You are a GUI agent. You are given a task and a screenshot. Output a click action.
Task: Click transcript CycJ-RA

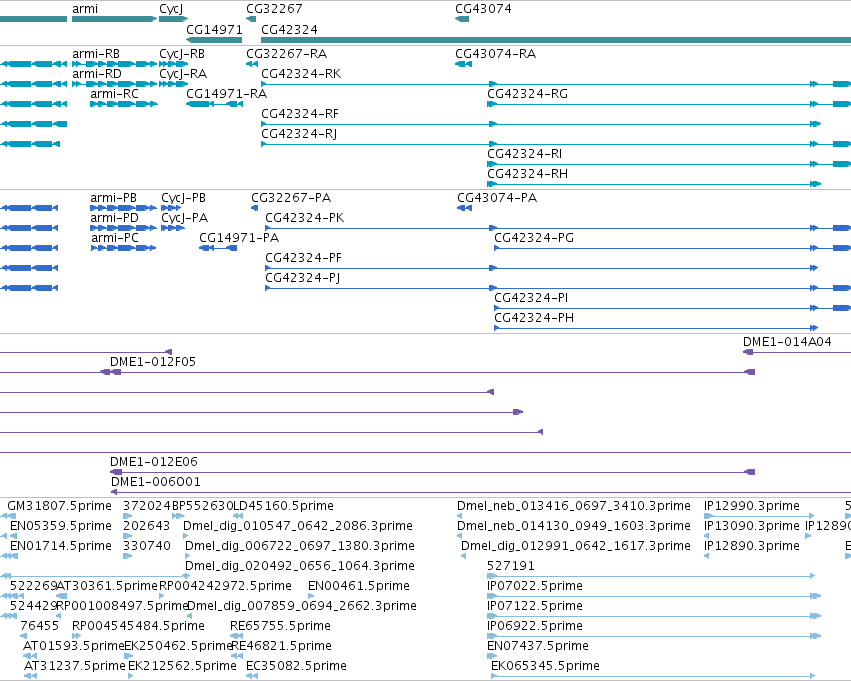click(183, 74)
